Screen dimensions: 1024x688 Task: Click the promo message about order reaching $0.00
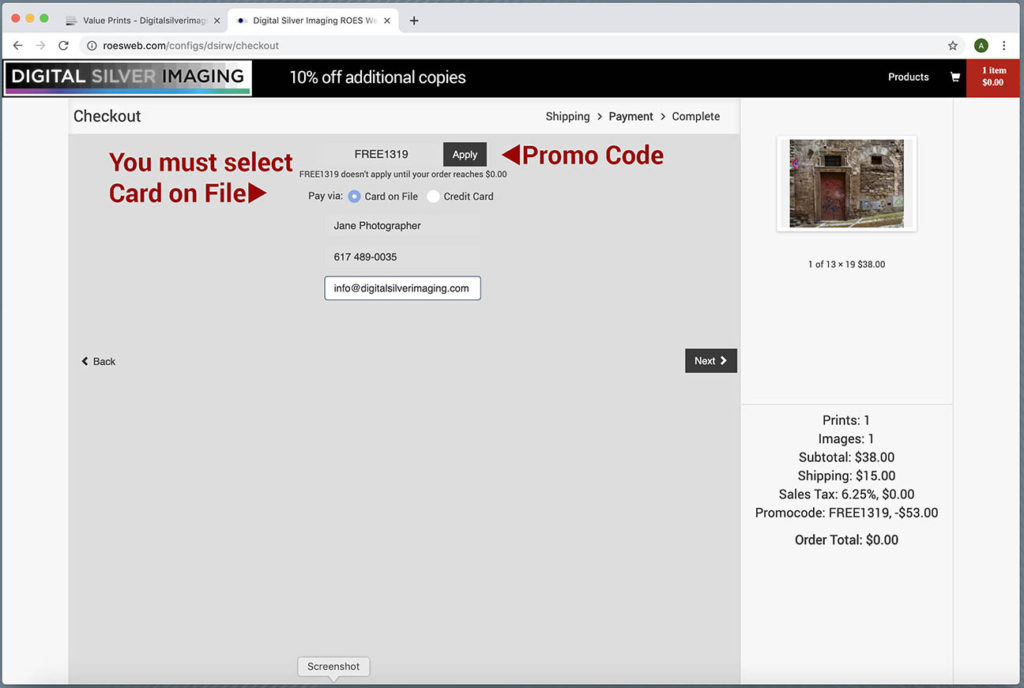click(x=403, y=174)
